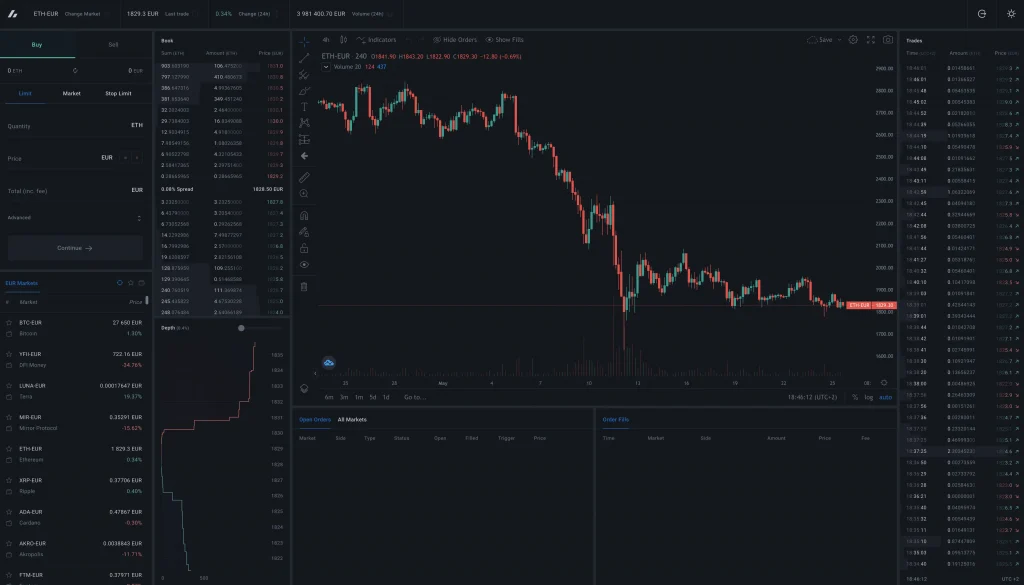Activate the magnet mode icon

[304, 215]
